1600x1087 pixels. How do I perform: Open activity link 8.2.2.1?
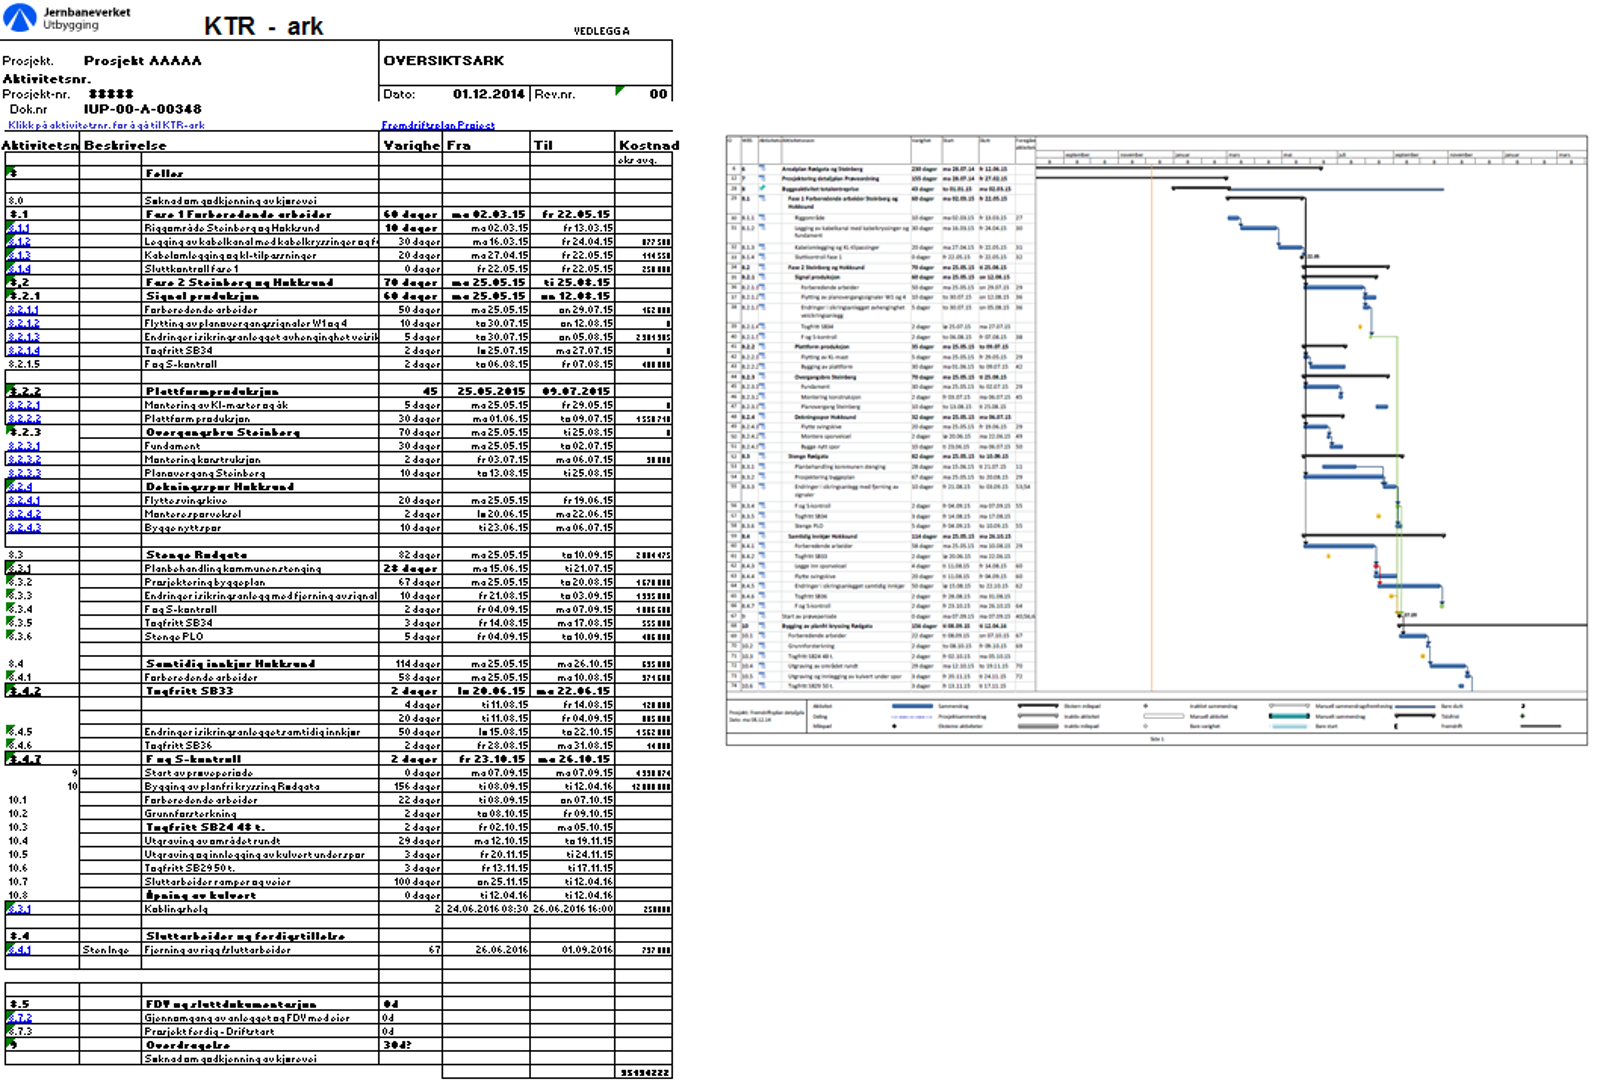click(24, 406)
